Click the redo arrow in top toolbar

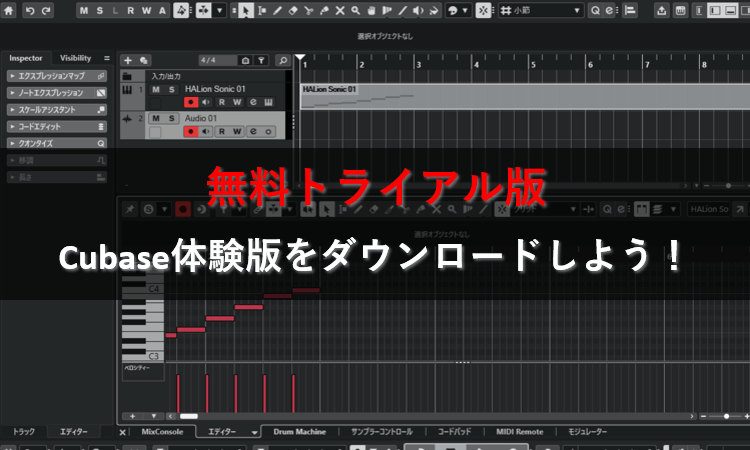tap(48, 10)
